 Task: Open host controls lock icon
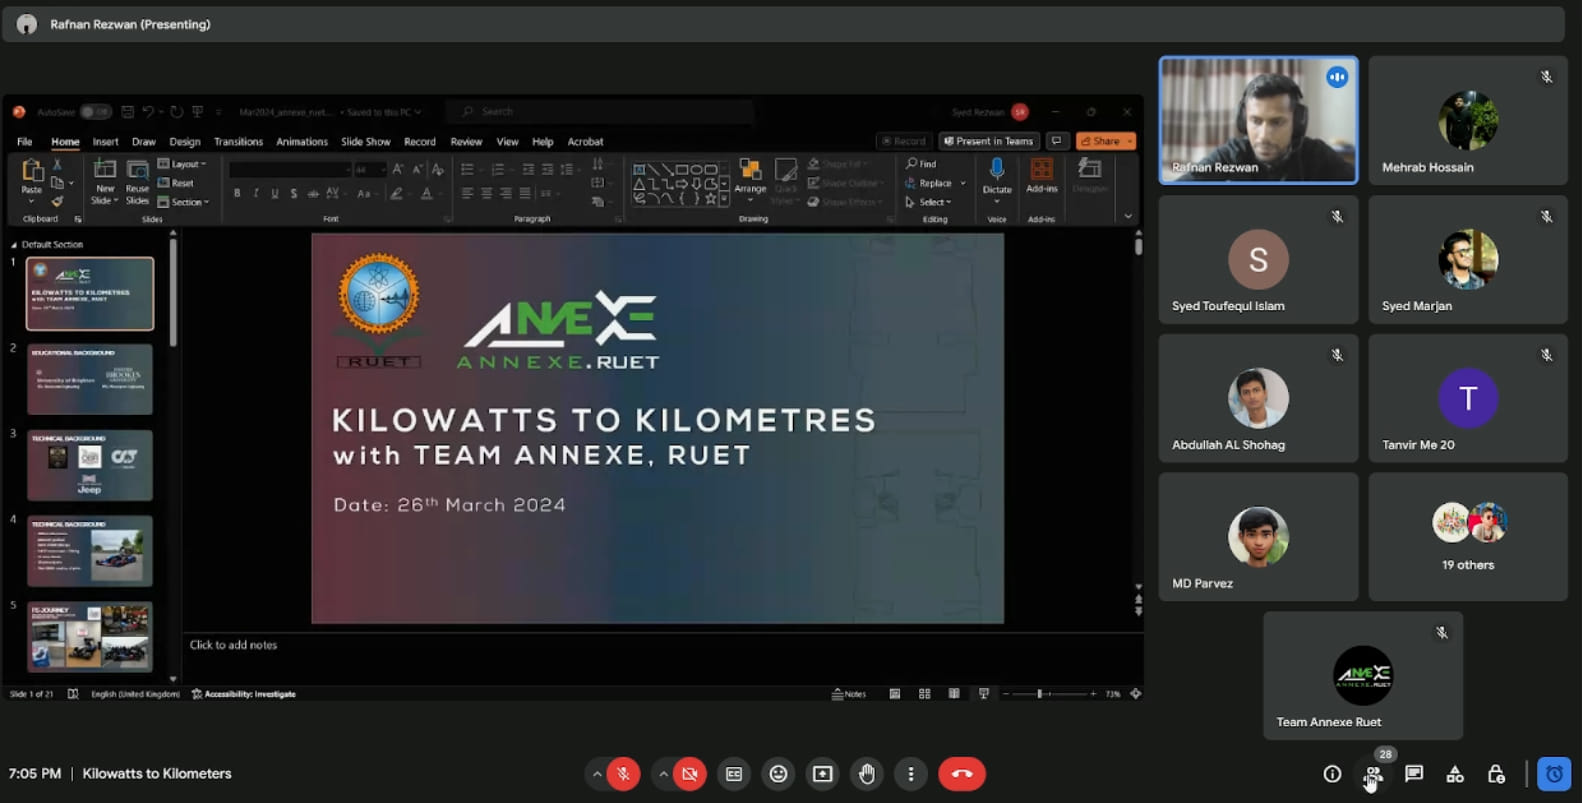[x=1496, y=774]
